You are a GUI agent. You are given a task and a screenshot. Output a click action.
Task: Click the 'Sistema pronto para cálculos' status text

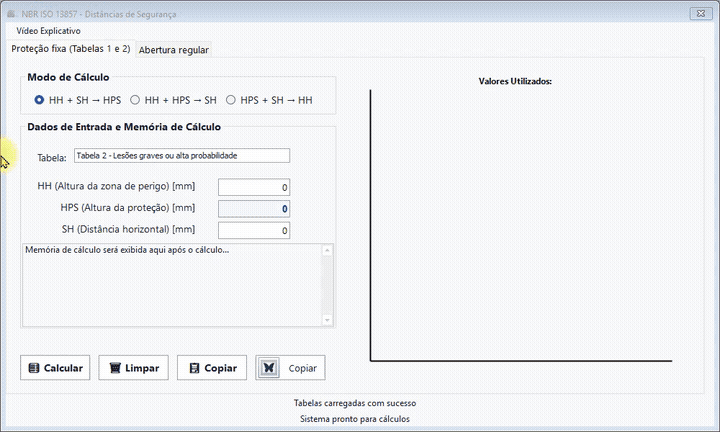(355, 419)
